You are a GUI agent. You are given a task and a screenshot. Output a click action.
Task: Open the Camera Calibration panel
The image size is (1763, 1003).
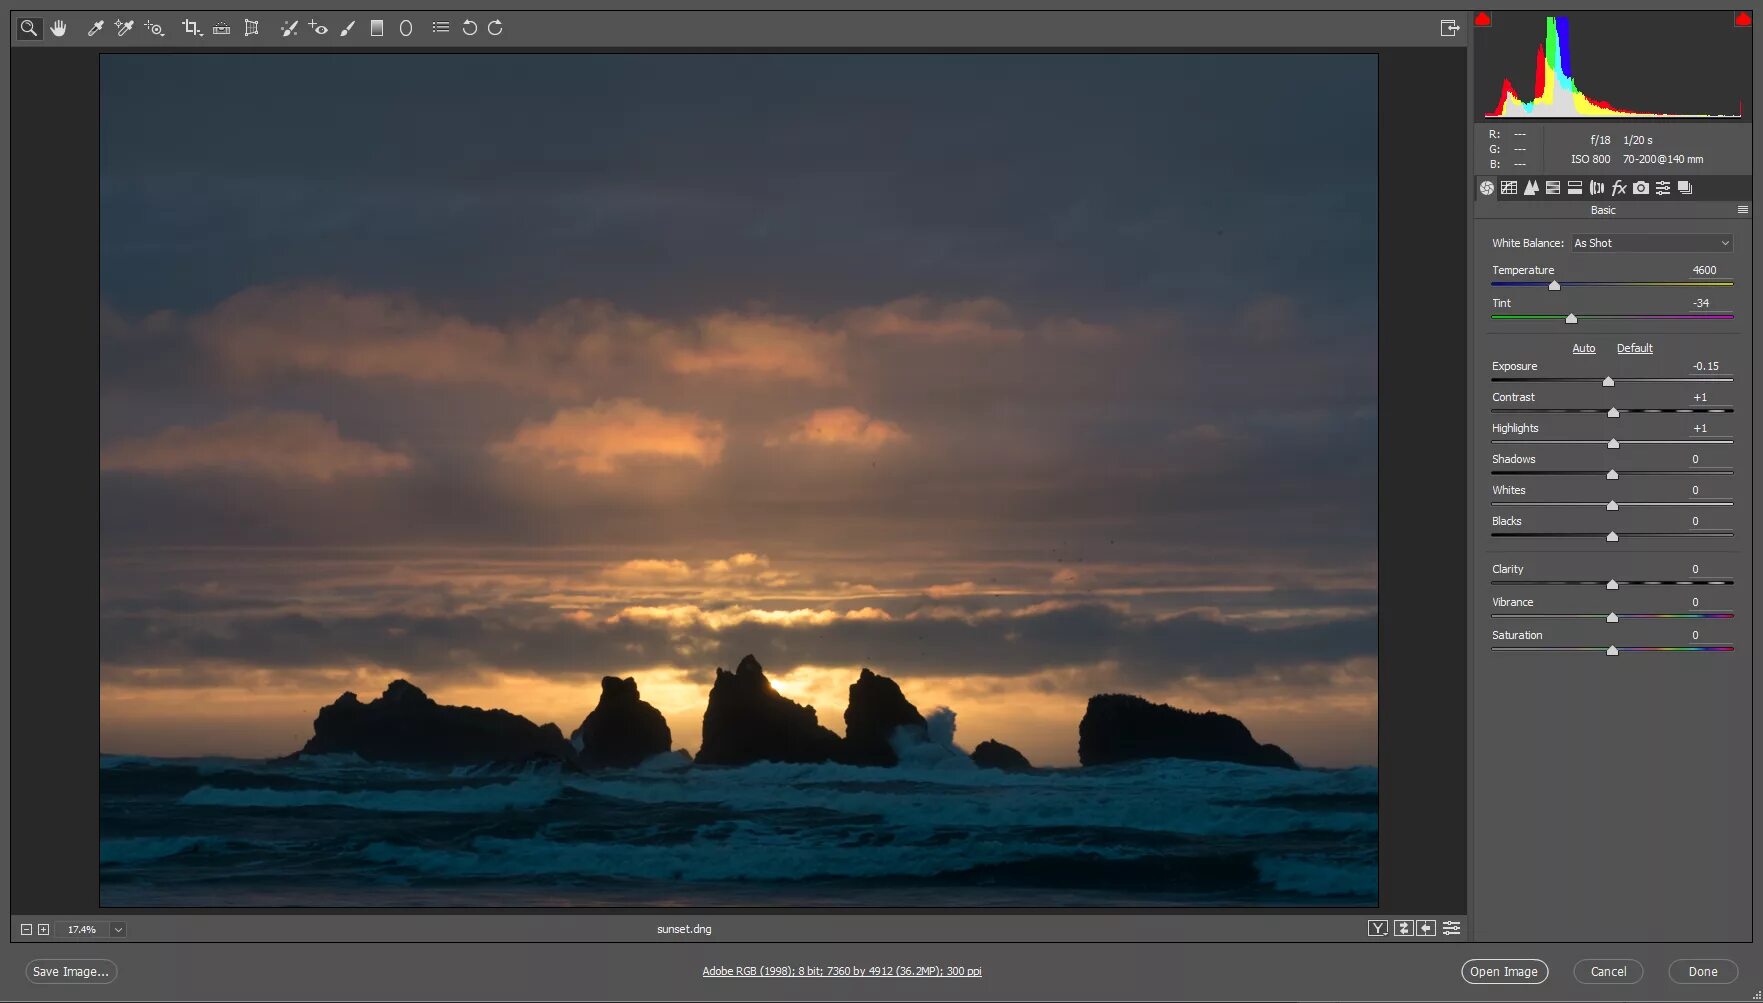tap(1641, 188)
